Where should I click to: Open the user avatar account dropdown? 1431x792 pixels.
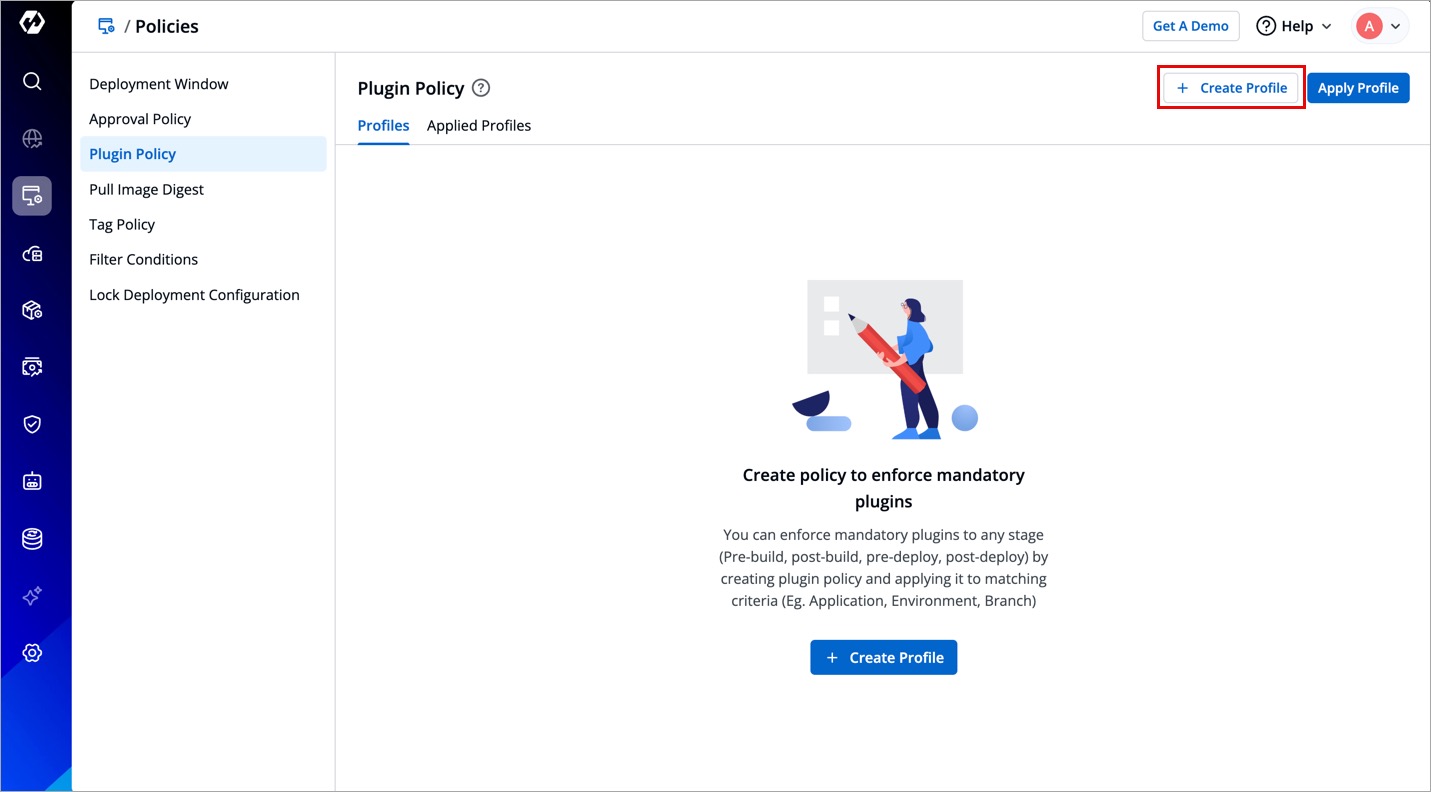tap(1380, 26)
